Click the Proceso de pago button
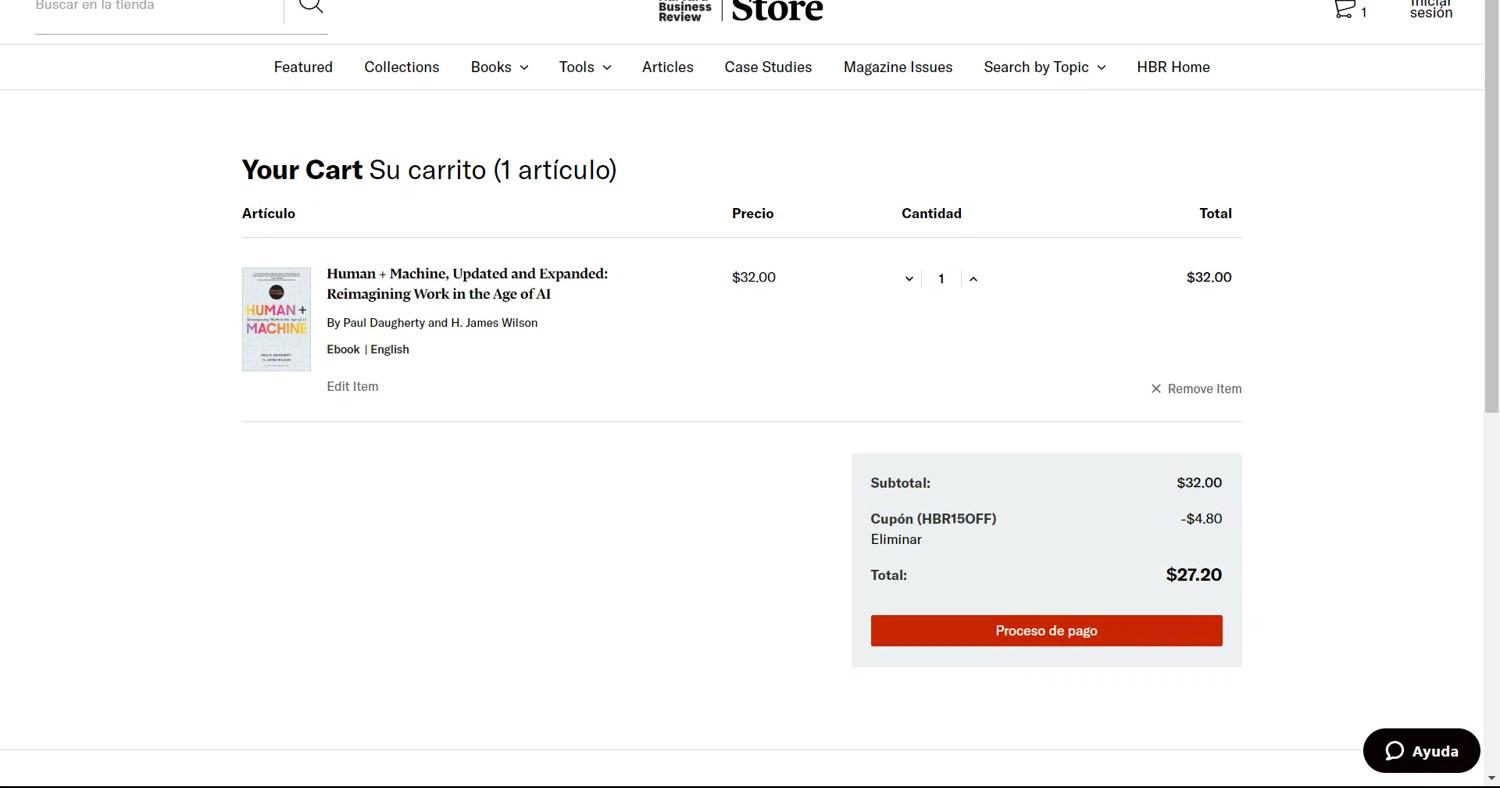1500x788 pixels. 1046,631
